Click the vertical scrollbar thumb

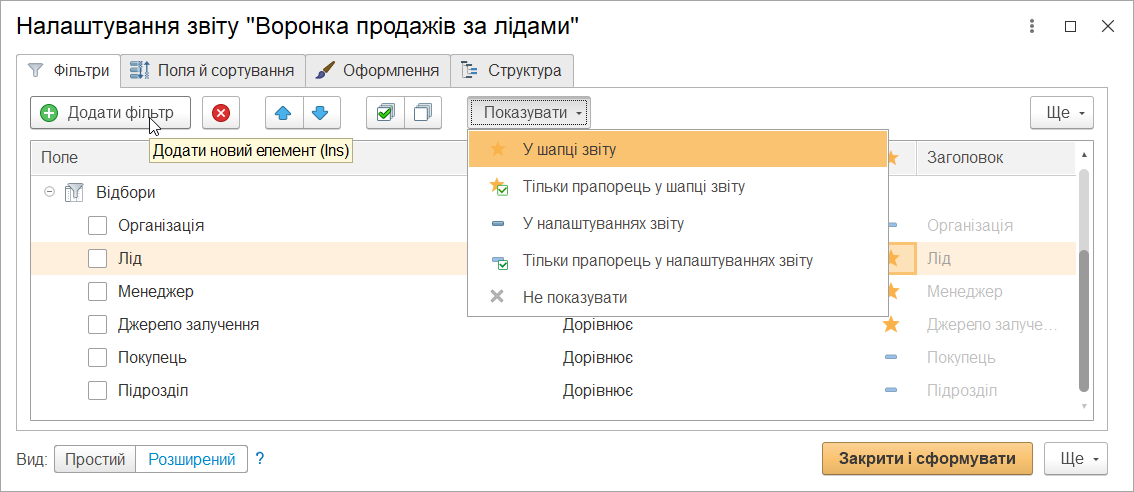(1083, 321)
